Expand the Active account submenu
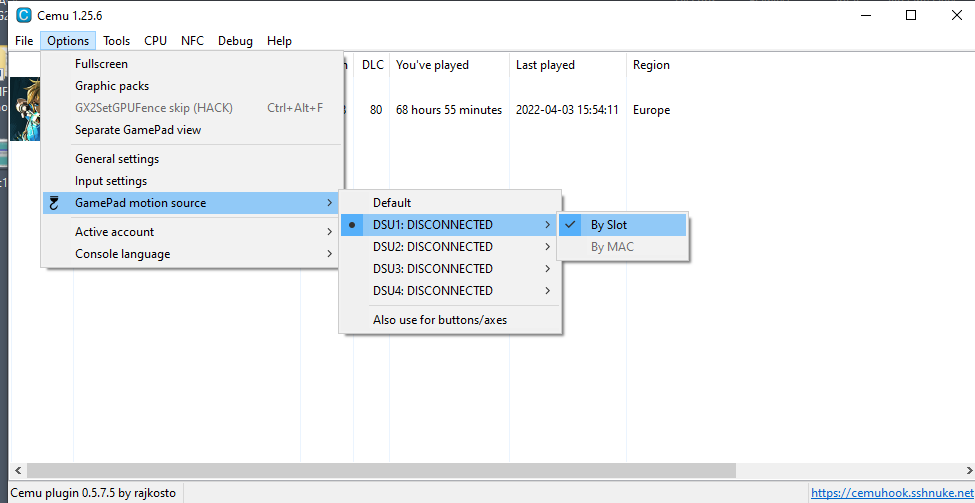Viewport: 975px width, 503px height. (192, 232)
